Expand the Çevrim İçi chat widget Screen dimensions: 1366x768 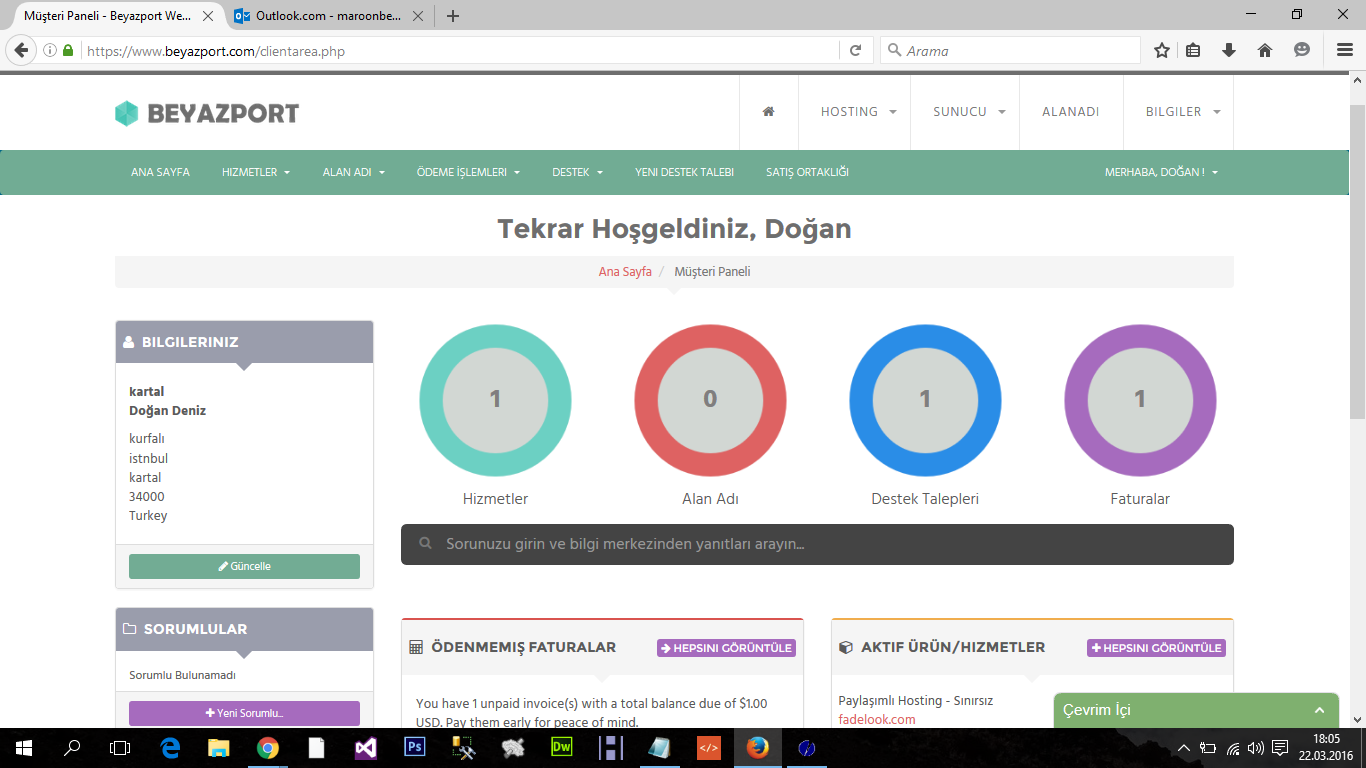pyautogui.click(x=1196, y=710)
